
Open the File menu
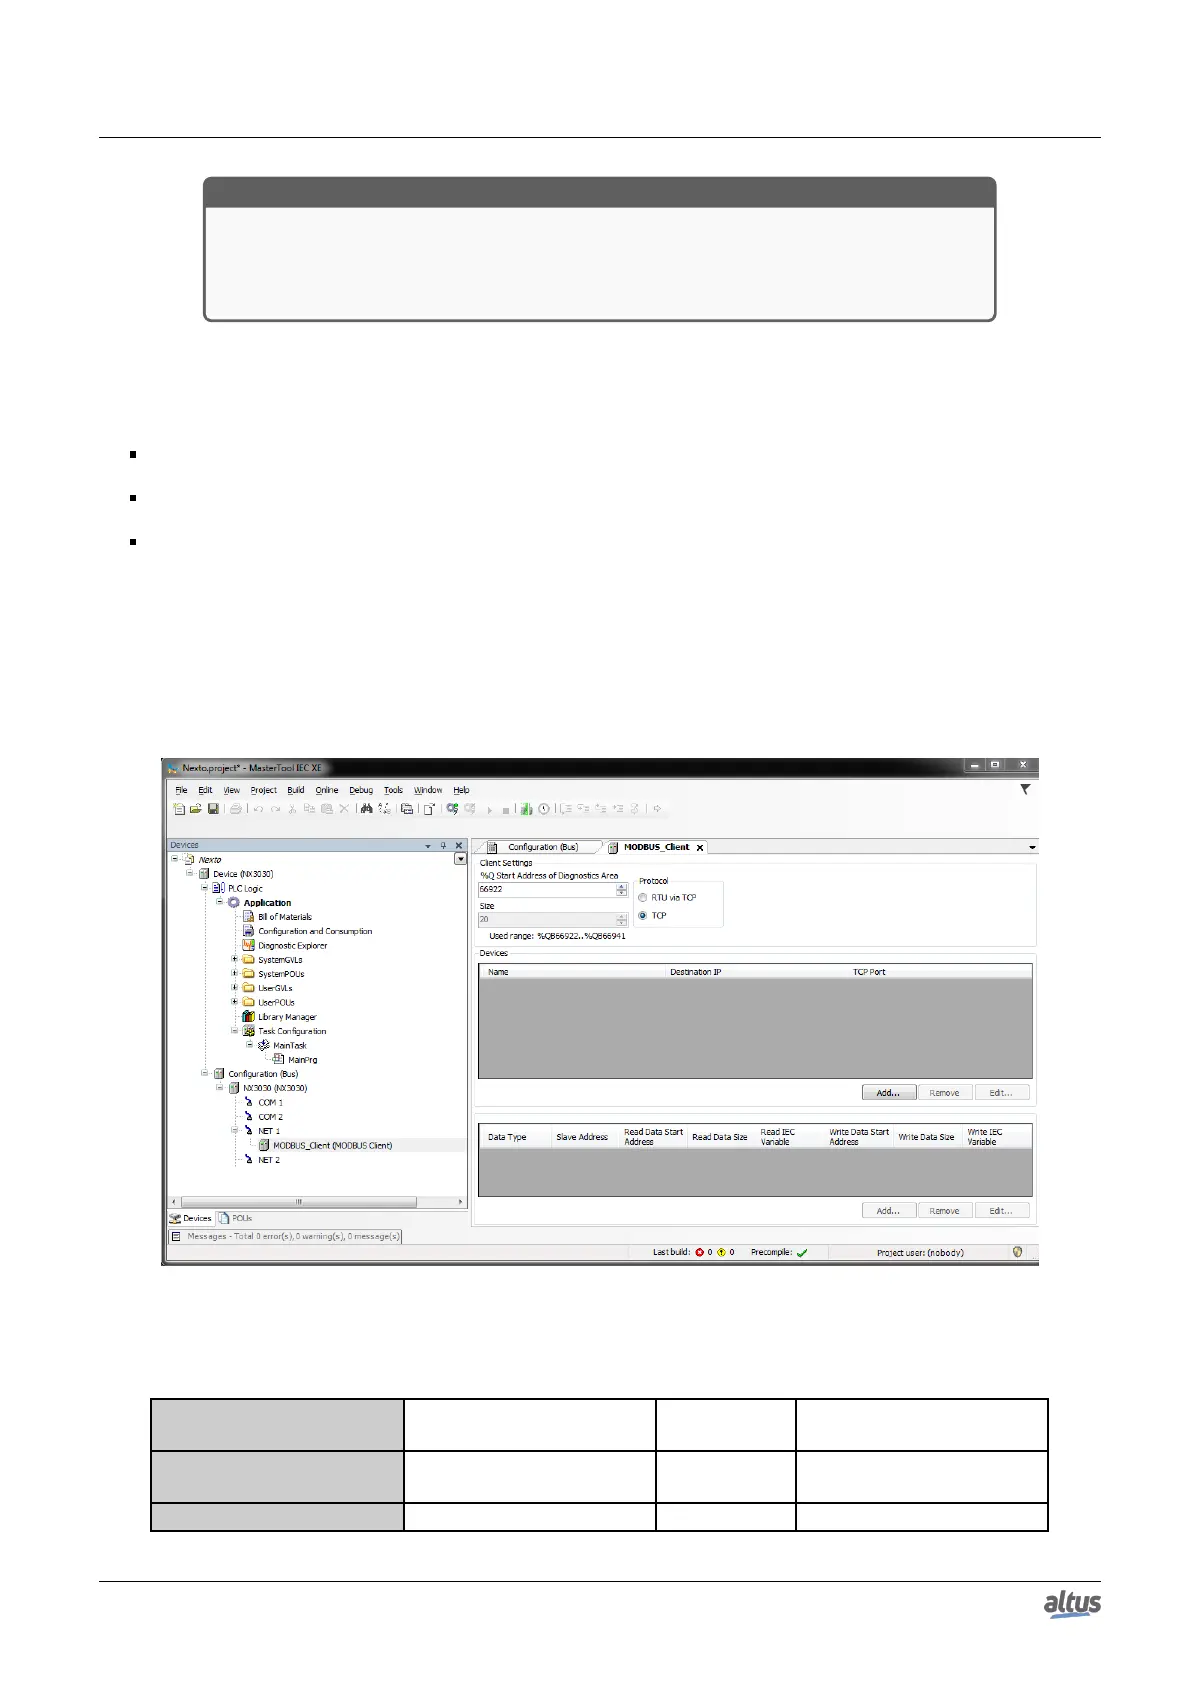click(181, 790)
